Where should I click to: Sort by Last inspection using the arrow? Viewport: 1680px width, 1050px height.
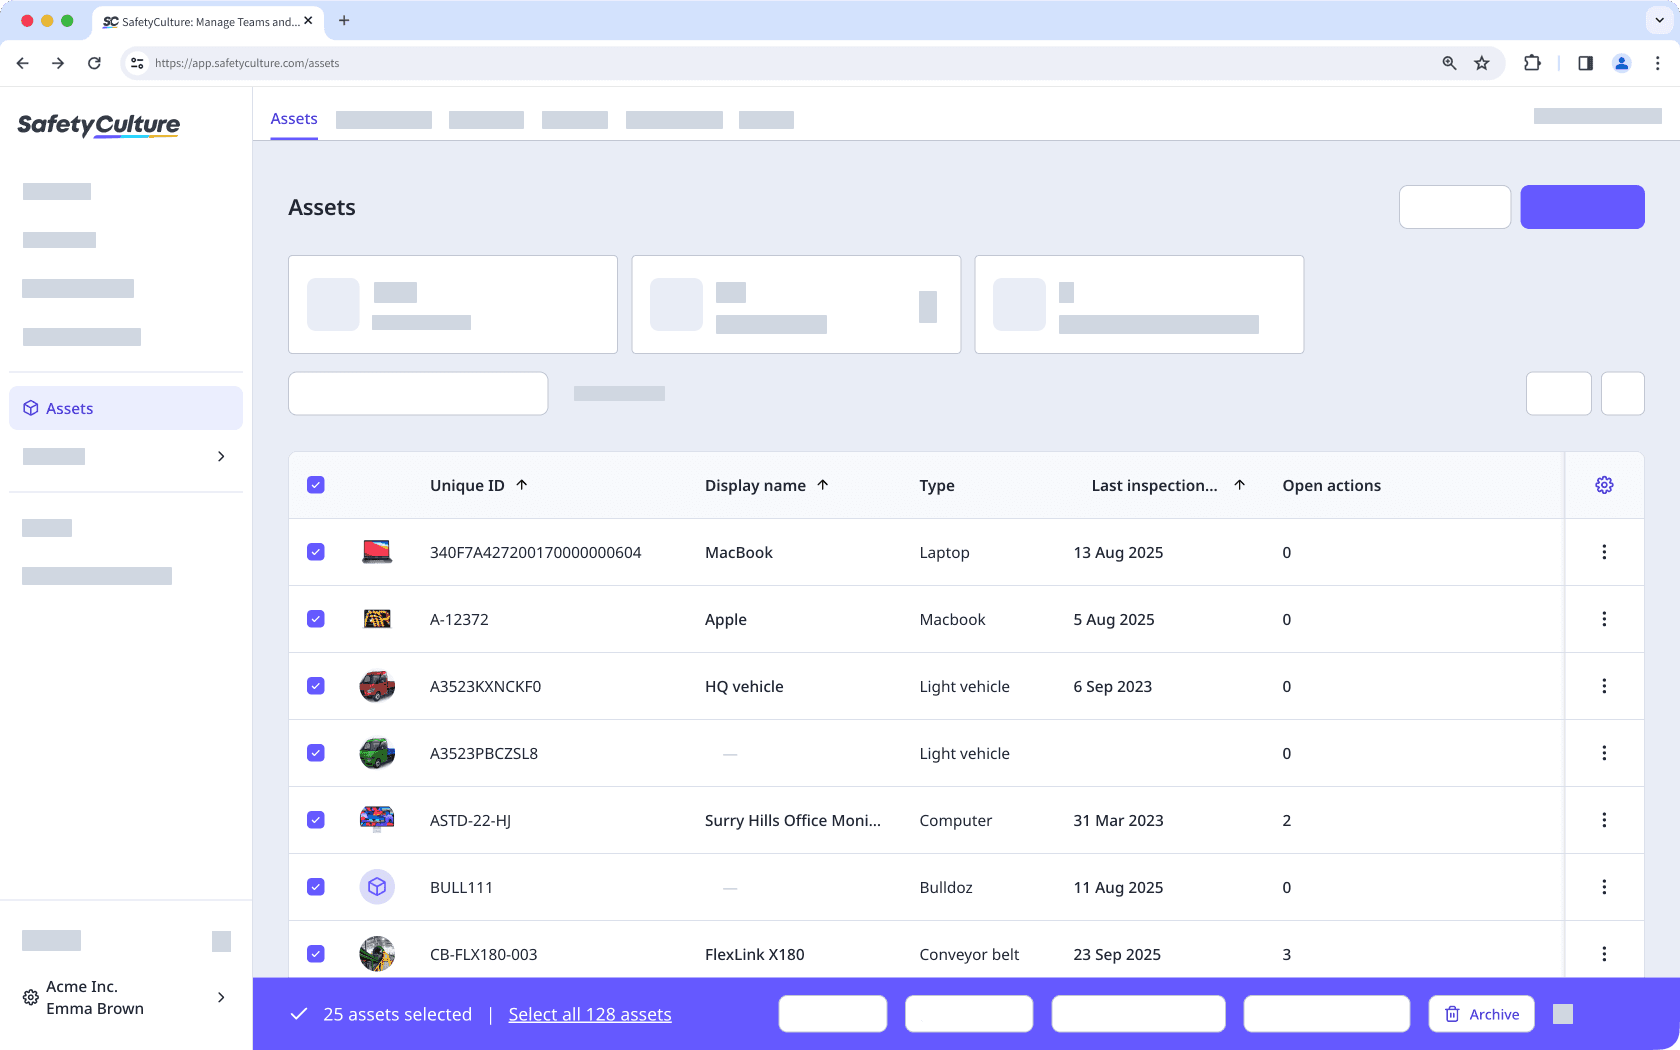point(1239,484)
